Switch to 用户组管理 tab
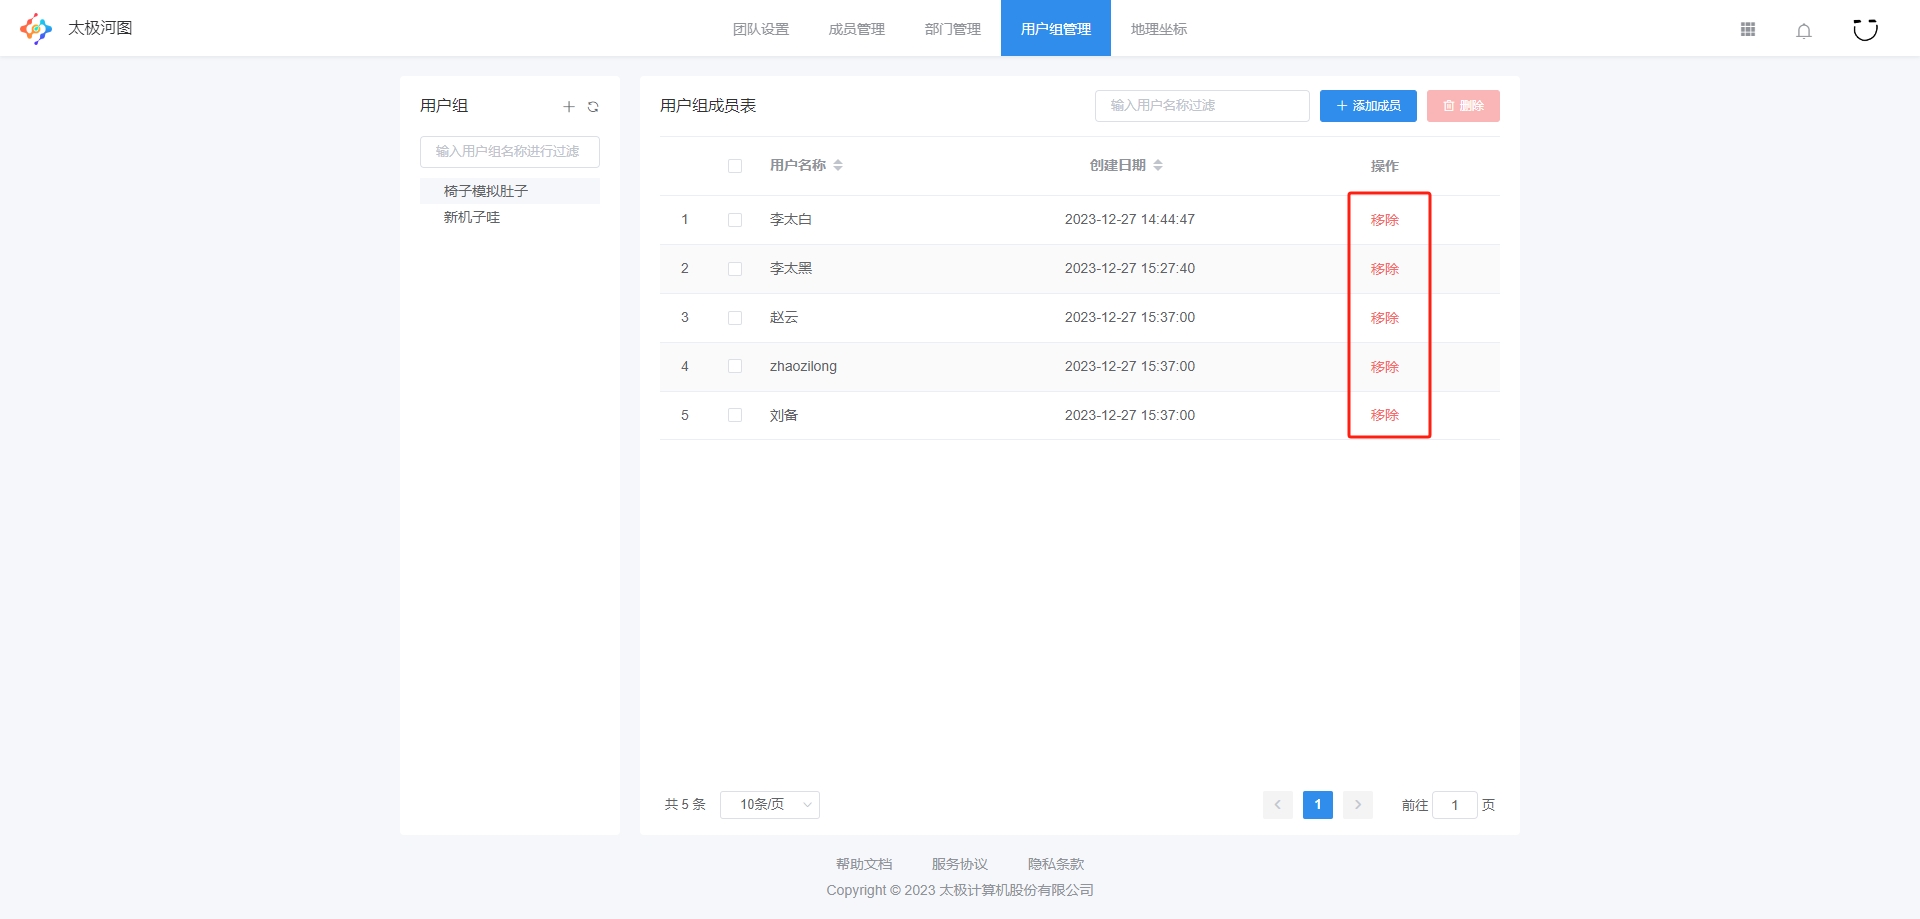This screenshot has height=919, width=1920. 1056,29
